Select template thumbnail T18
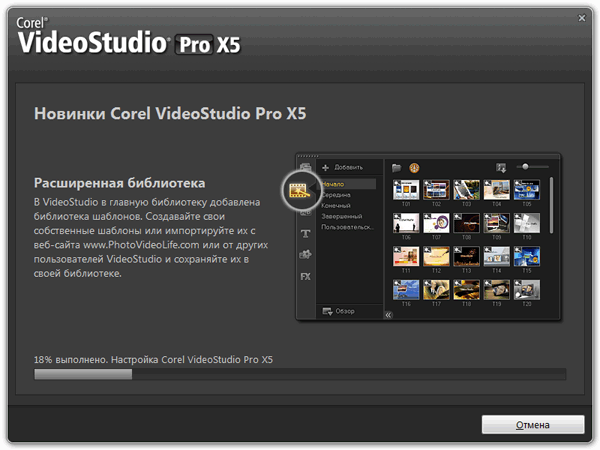Image resolution: width=600 pixels, height=450 pixels. coord(466,290)
